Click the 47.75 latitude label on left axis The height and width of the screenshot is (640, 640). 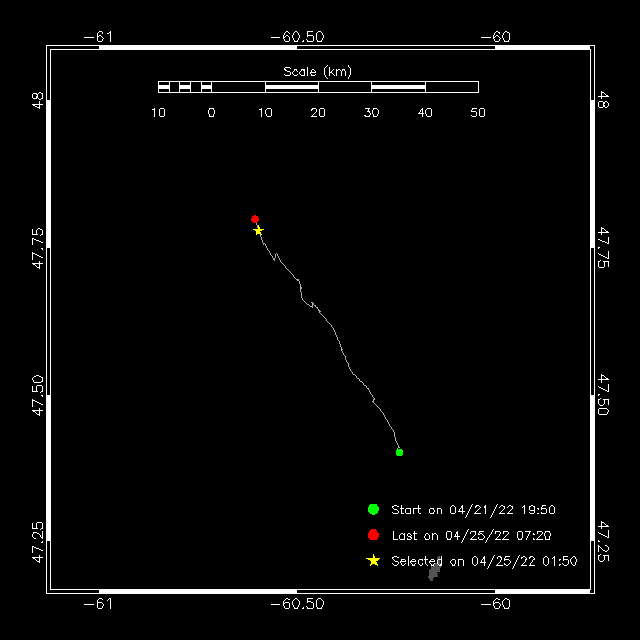[x=37, y=247]
